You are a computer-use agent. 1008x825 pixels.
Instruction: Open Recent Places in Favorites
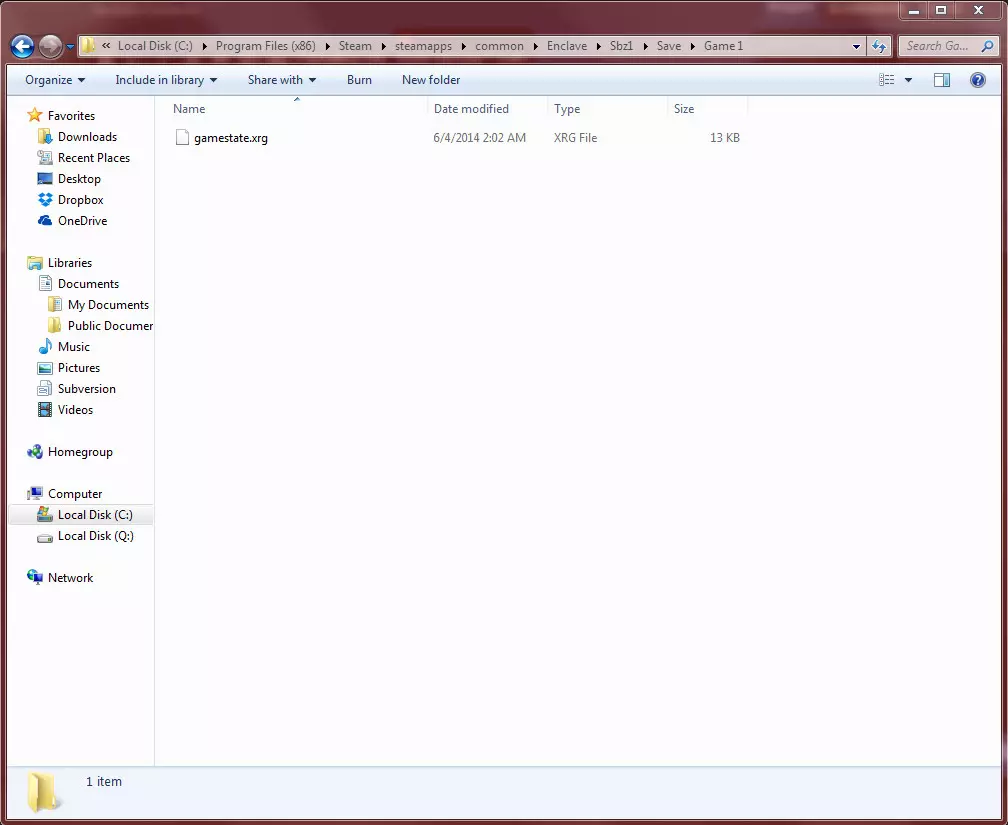[x=94, y=158]
